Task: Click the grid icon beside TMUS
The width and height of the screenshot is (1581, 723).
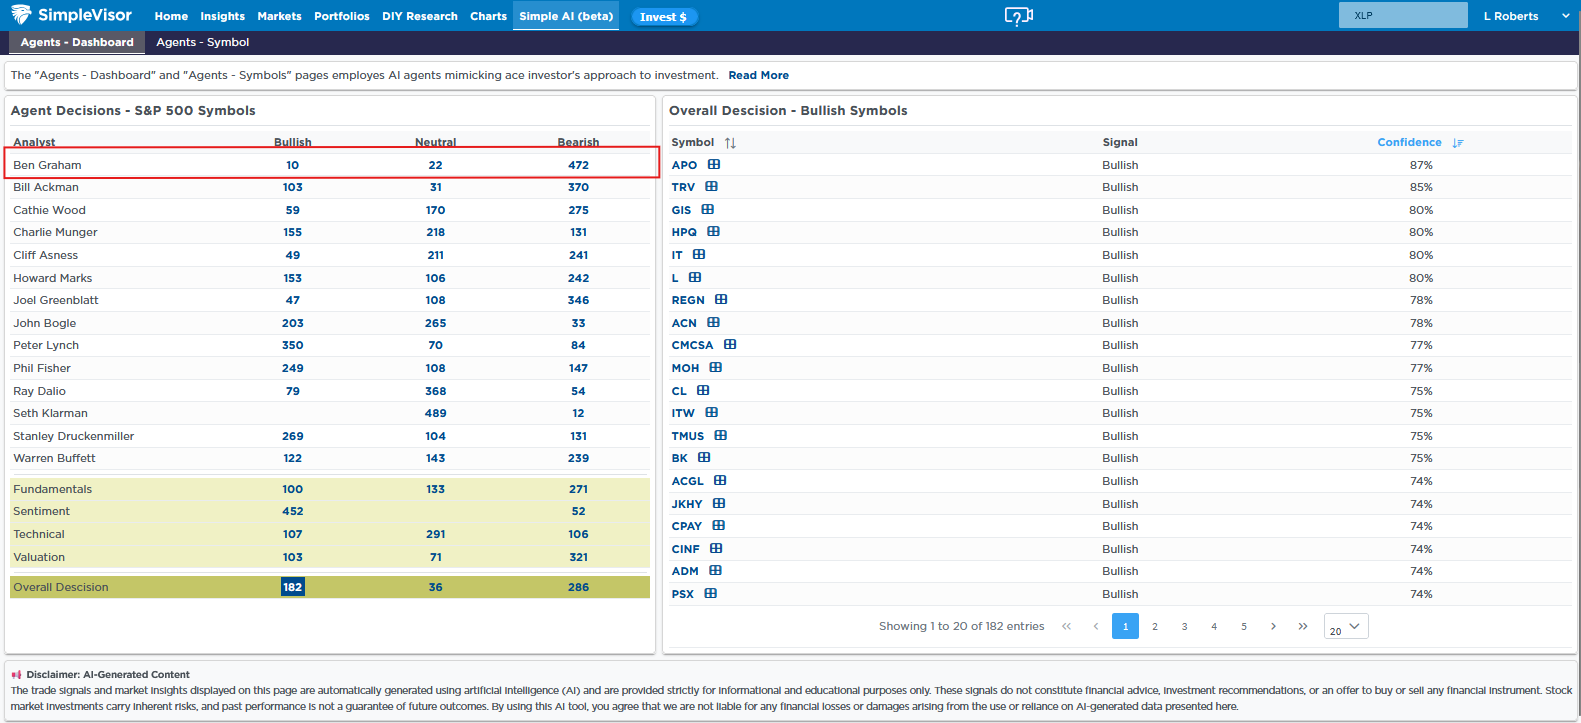Action: tap(721, 436)
